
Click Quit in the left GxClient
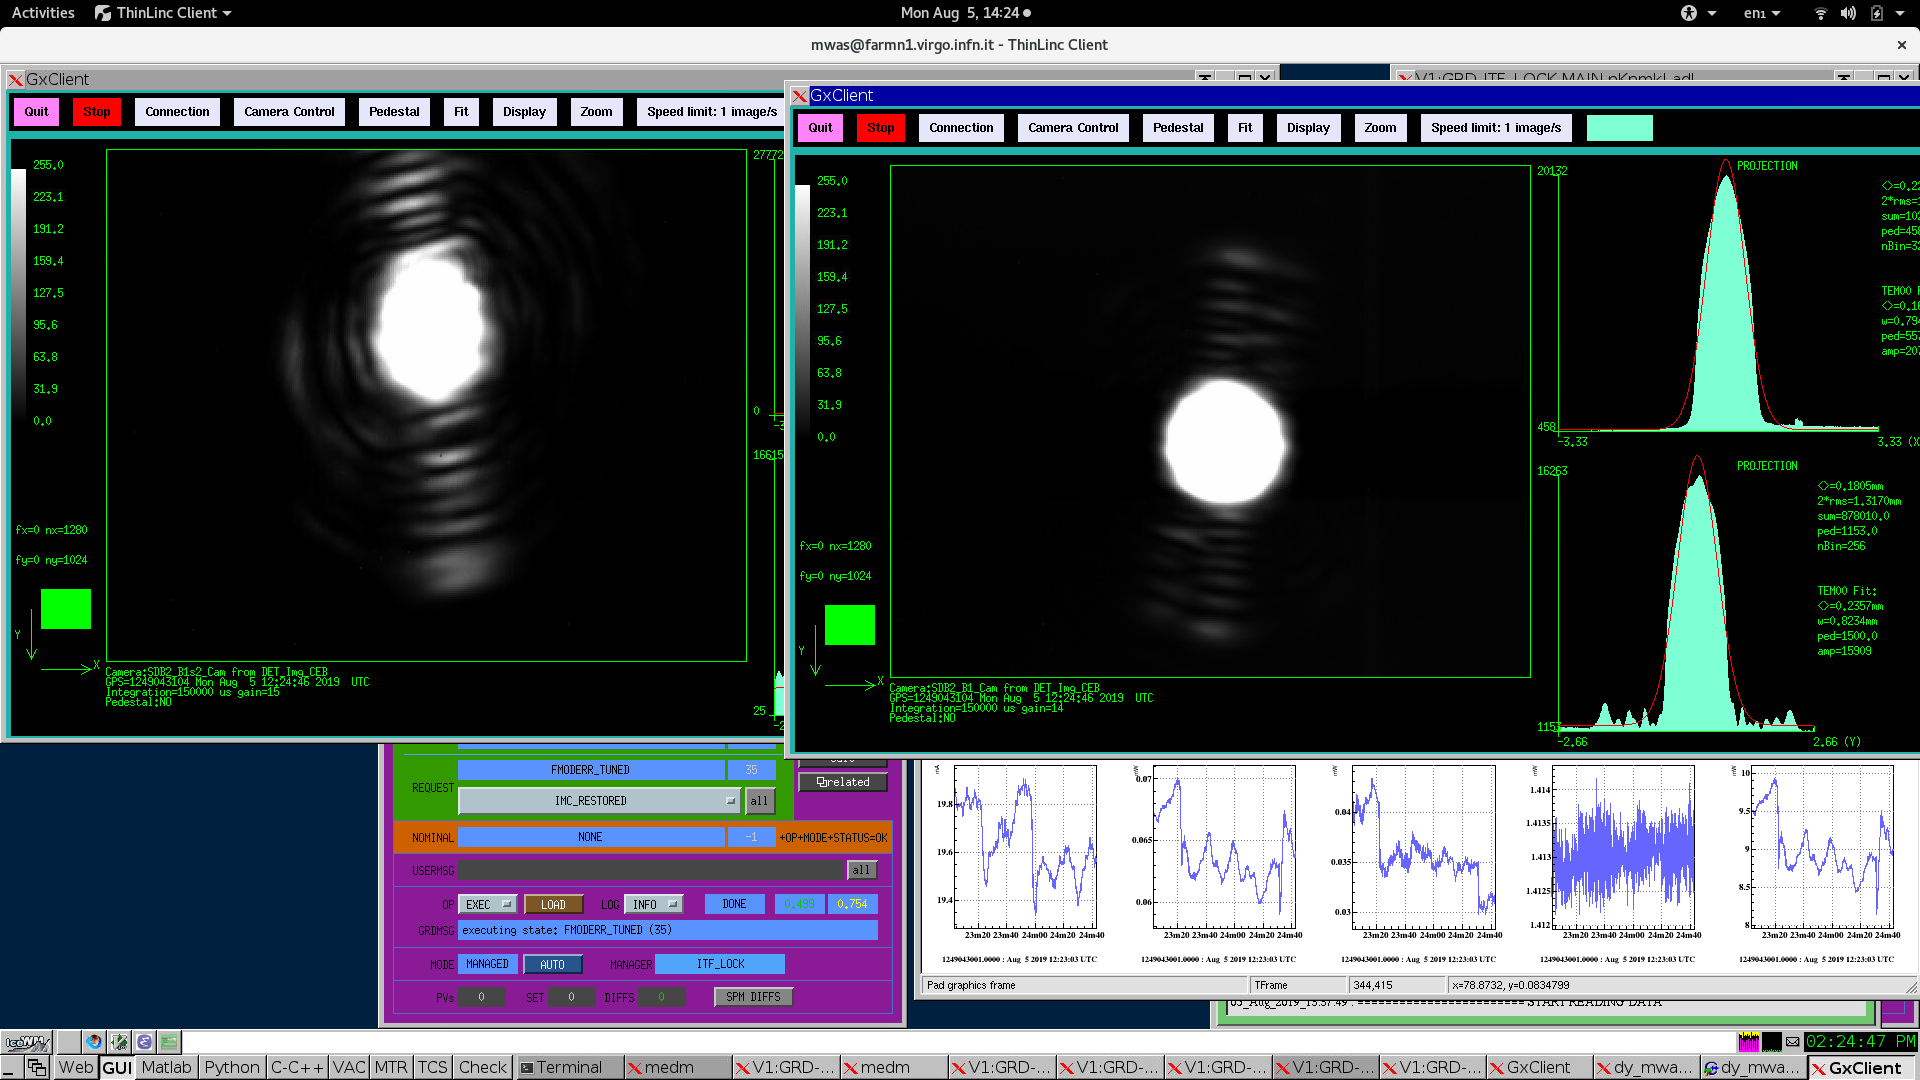click(37, 112)
